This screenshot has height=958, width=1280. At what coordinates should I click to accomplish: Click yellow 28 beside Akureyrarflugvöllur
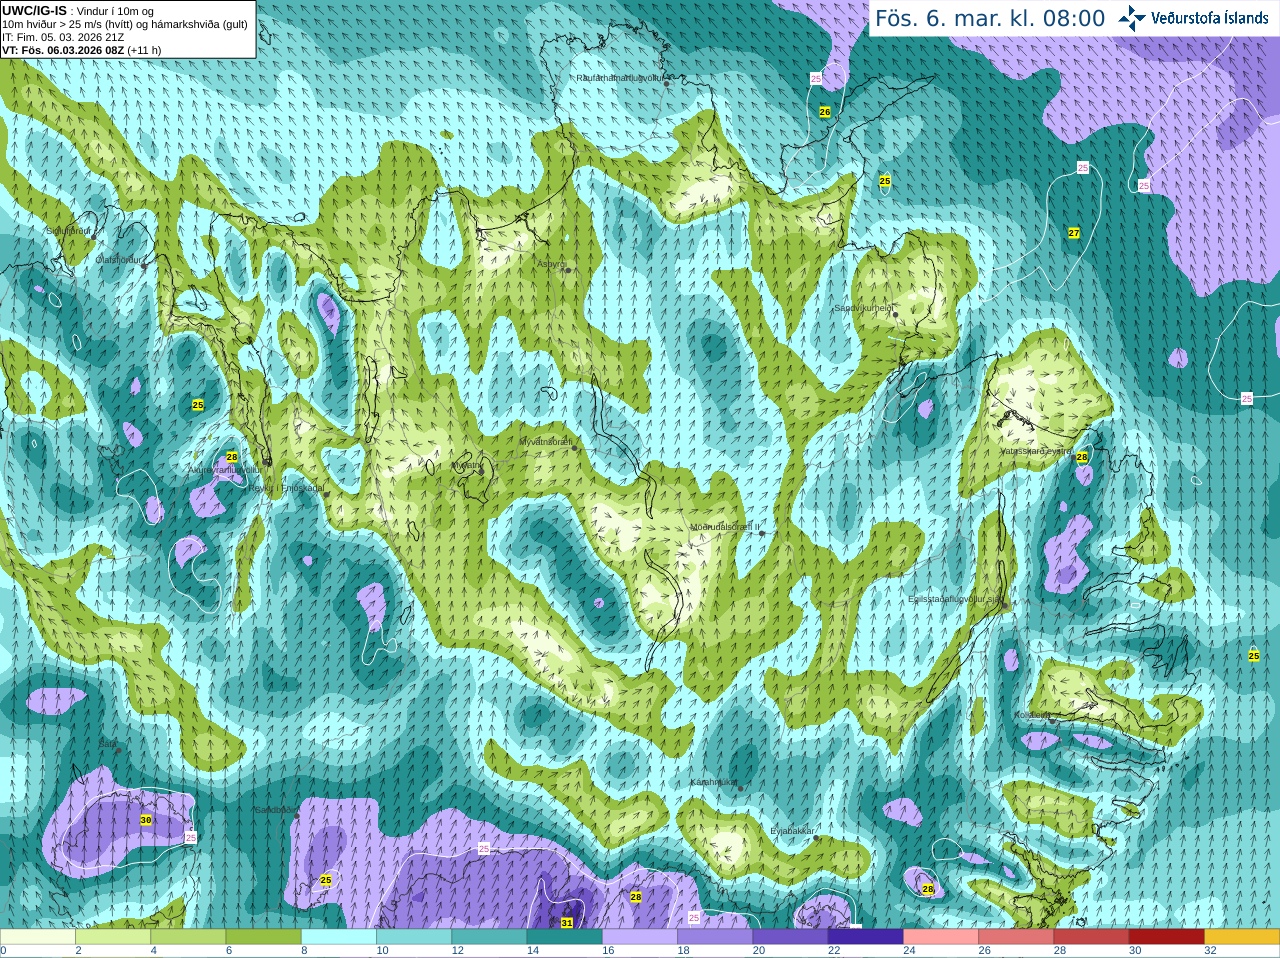click(232, 457)
